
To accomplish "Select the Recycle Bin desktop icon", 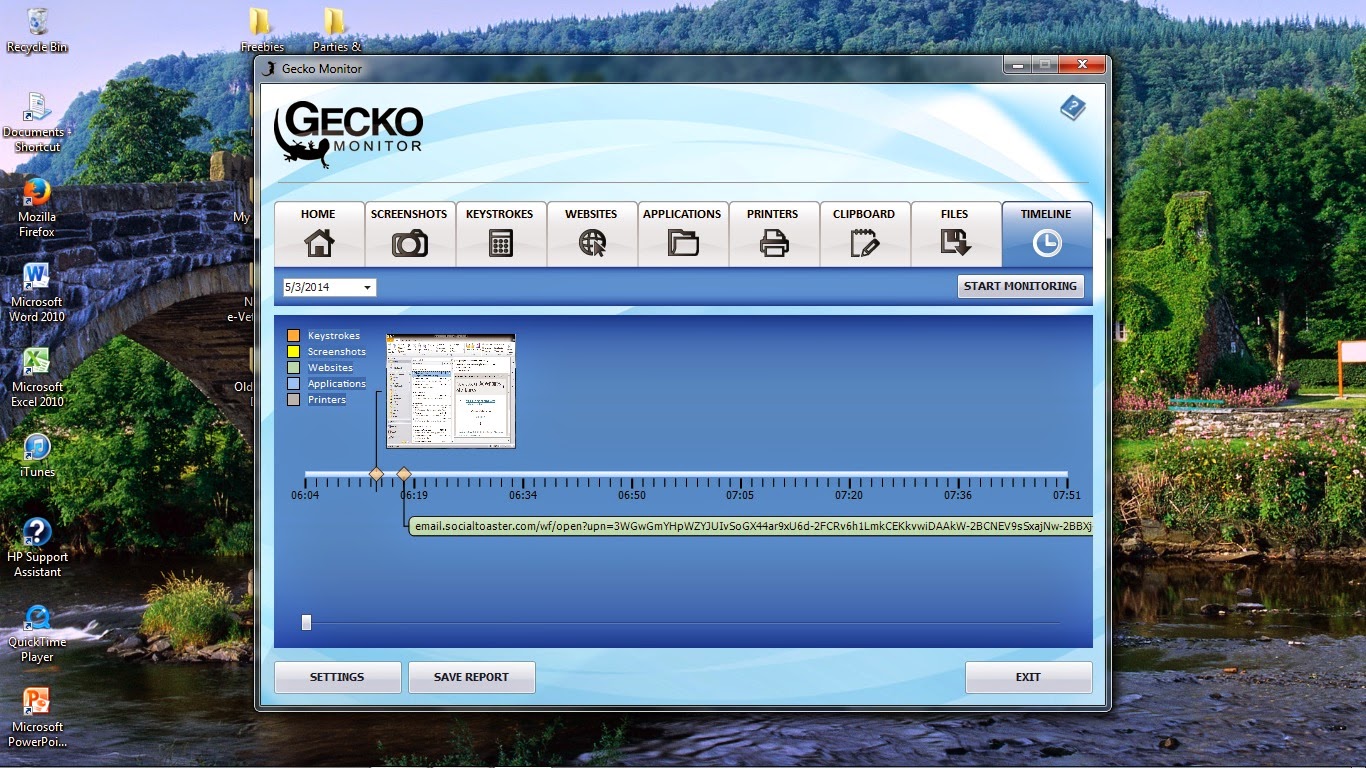I will click(37, 30).
